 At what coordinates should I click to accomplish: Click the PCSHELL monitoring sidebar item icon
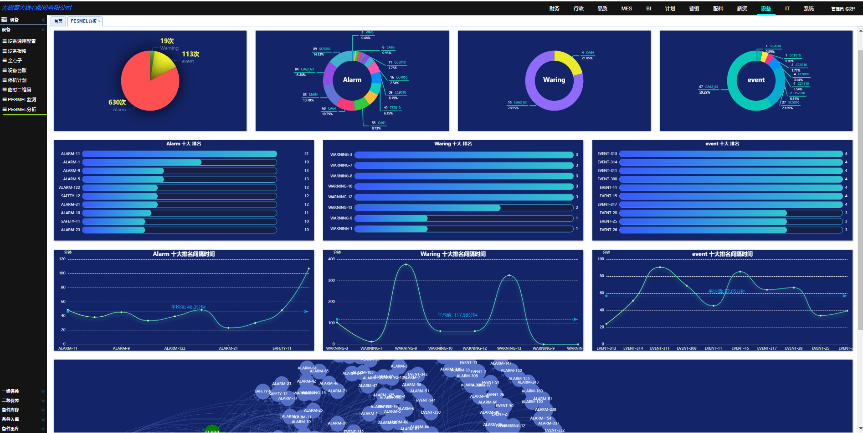(x=4, y=100)
